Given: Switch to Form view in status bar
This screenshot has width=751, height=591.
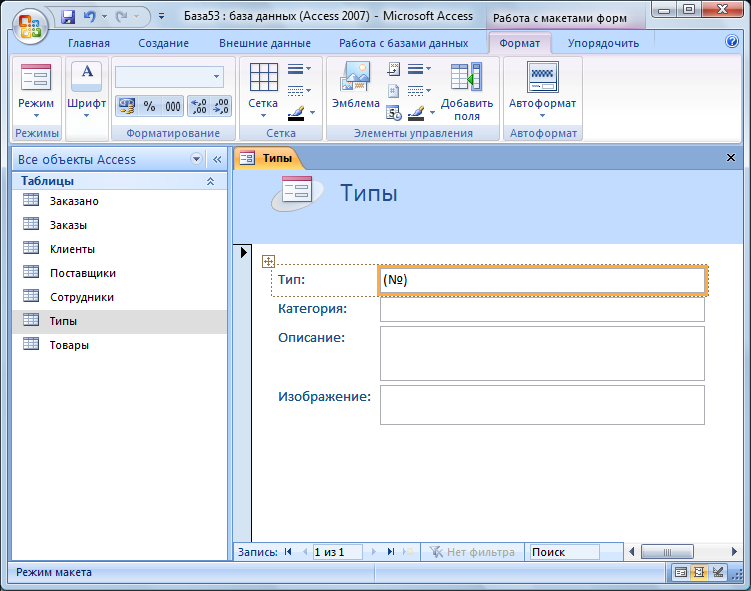Looking at the screenshot, I should [681, 572].
